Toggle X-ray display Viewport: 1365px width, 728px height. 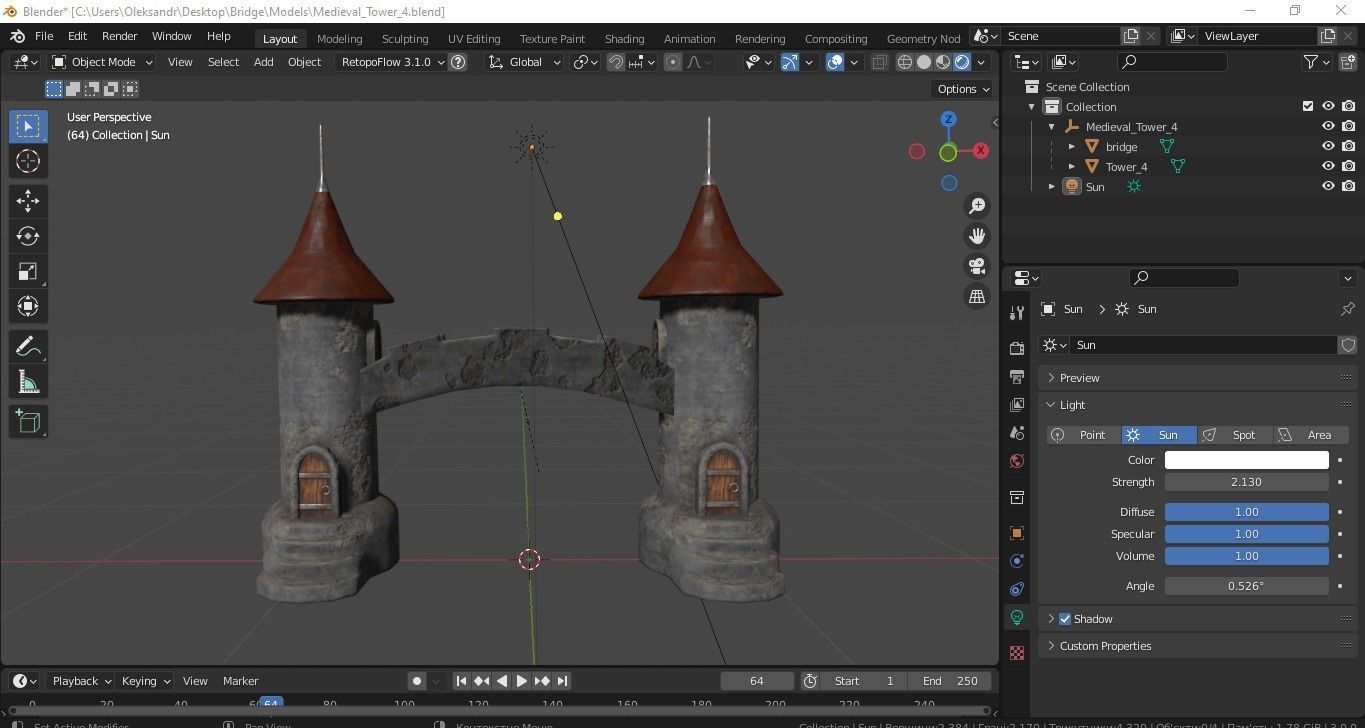tap(879, 62)
